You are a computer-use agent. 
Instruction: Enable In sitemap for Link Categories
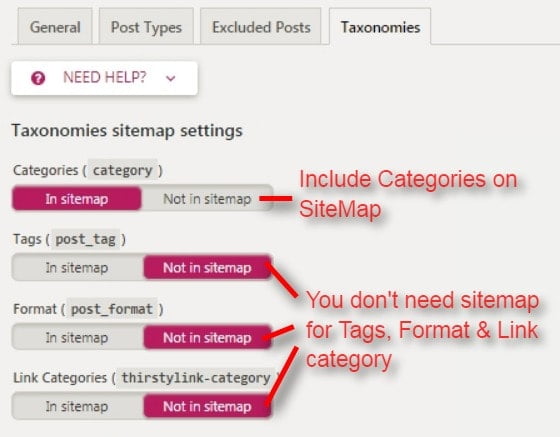[x=78, y=406]
